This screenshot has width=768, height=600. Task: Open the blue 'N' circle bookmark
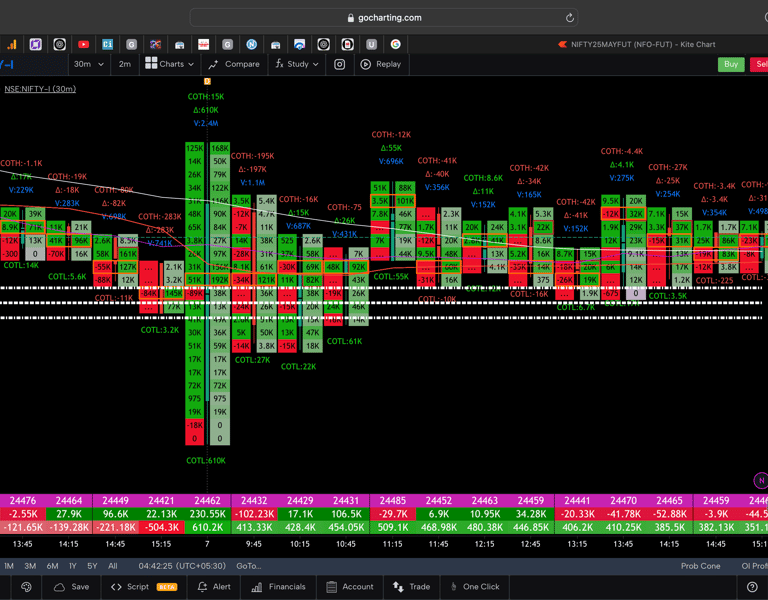tap(252, 45)
